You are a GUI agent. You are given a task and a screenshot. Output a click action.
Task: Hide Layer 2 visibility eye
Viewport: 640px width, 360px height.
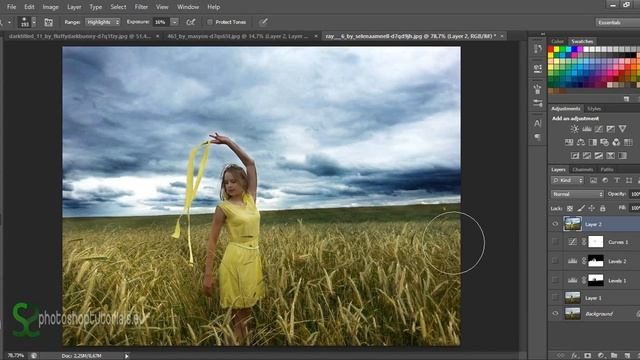click(555, 224)
